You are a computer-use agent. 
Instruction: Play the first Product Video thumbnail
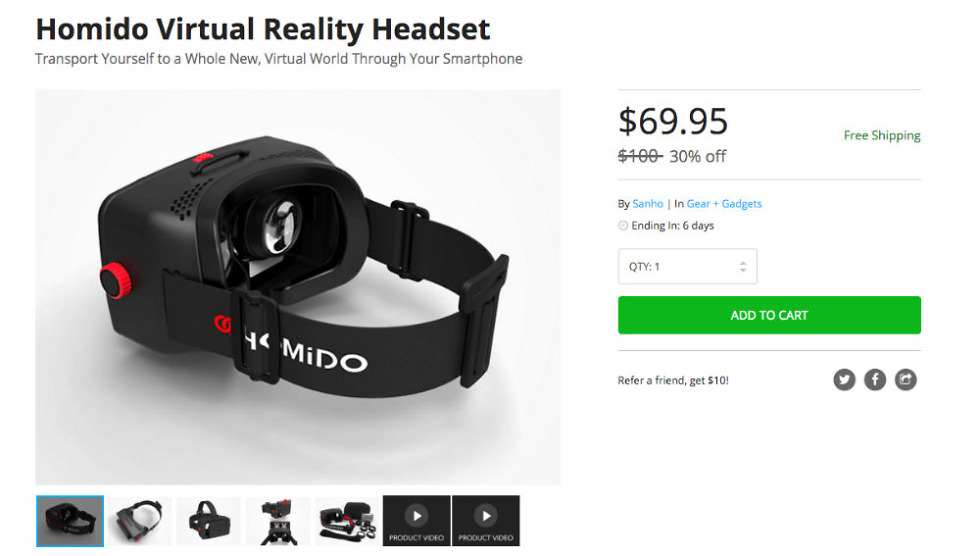click(x=416, y=520)
